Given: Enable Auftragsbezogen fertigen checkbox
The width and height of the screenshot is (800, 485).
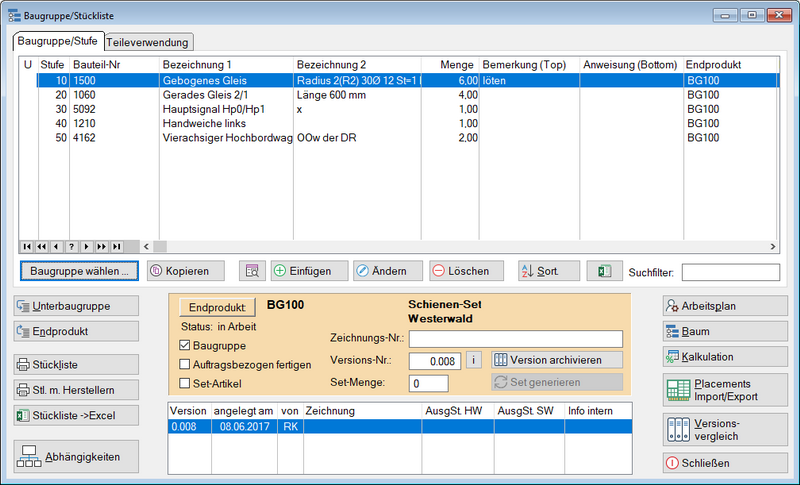Looking at the screenshot, I should tap(184, 364).
